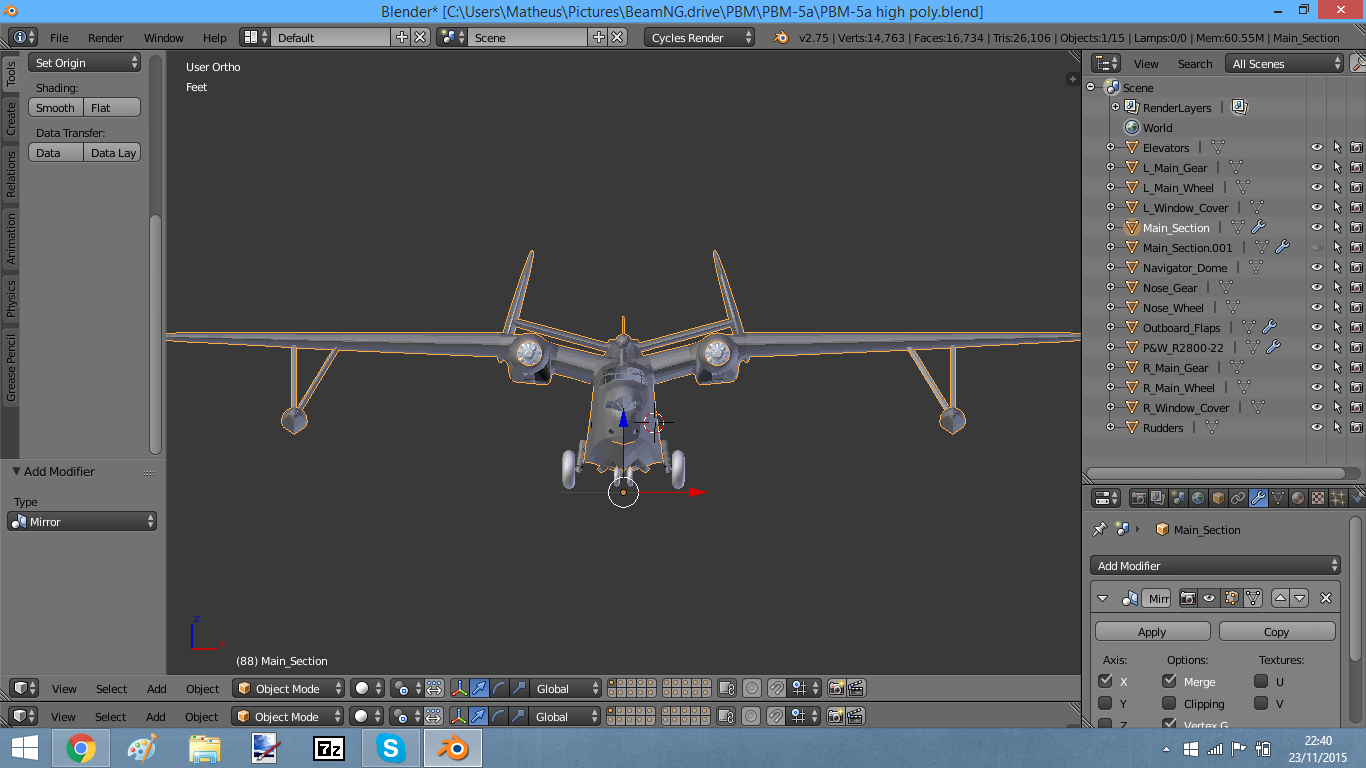Open the Set Origin dropdown

(x=85, y=62)
